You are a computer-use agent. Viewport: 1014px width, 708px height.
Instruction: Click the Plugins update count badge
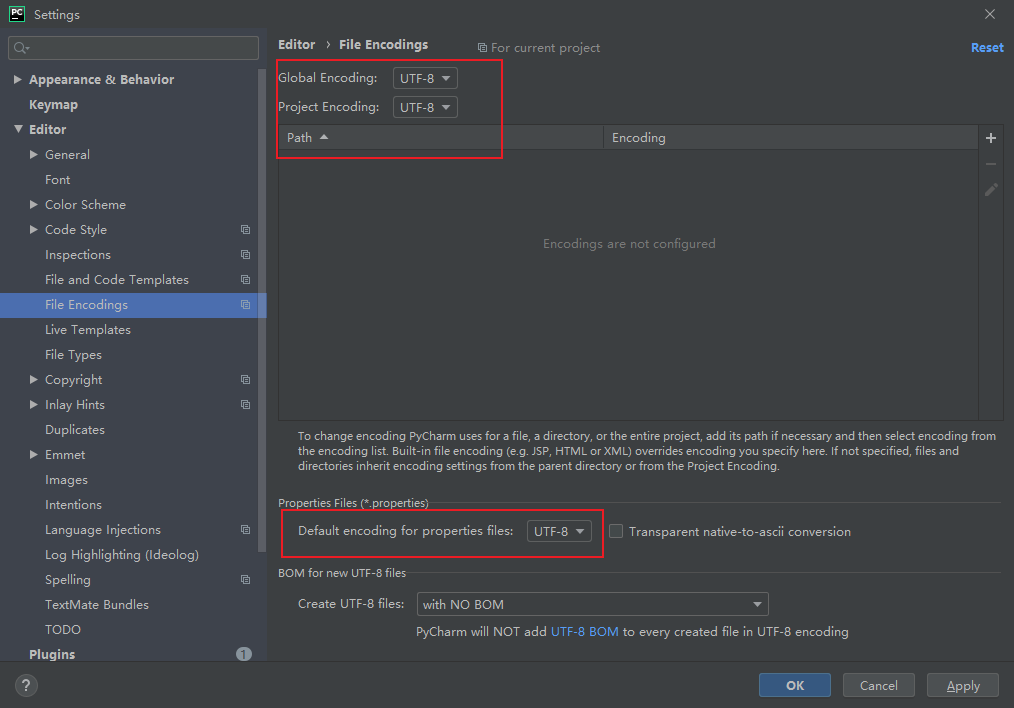tap(244, 654)
